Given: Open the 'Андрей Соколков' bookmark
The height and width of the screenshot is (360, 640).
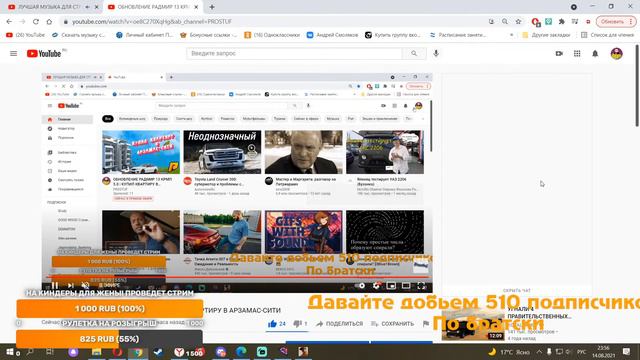Looking at the screenshot, I should point(332,35).
